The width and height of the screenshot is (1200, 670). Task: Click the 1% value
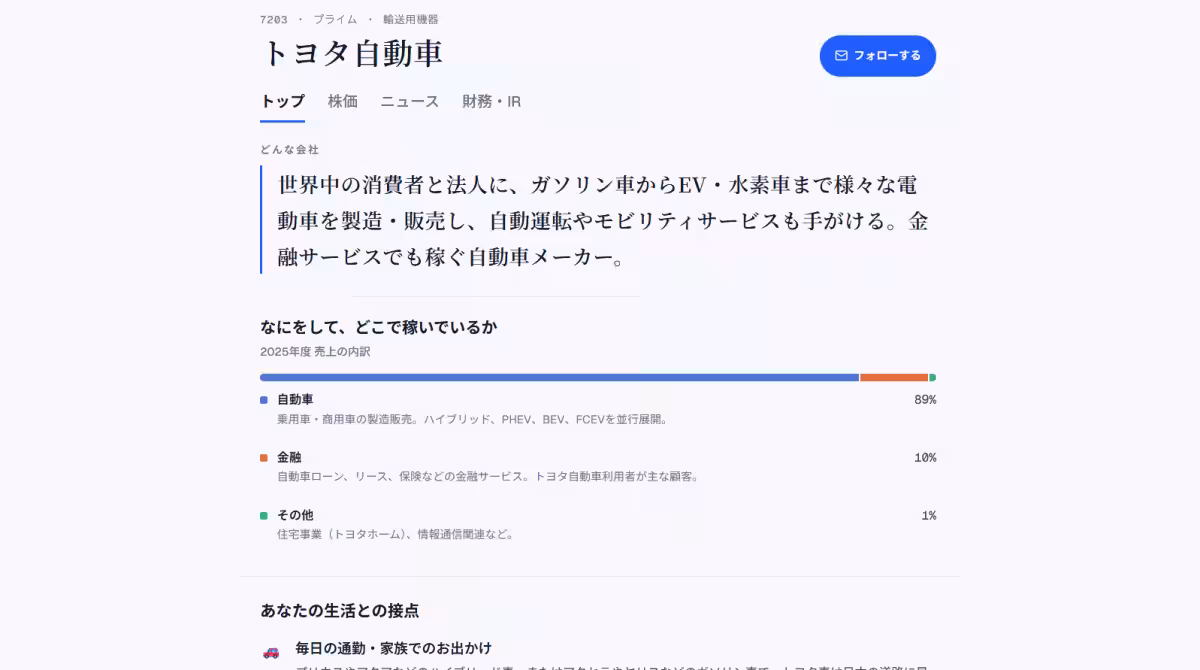(929, 516)
